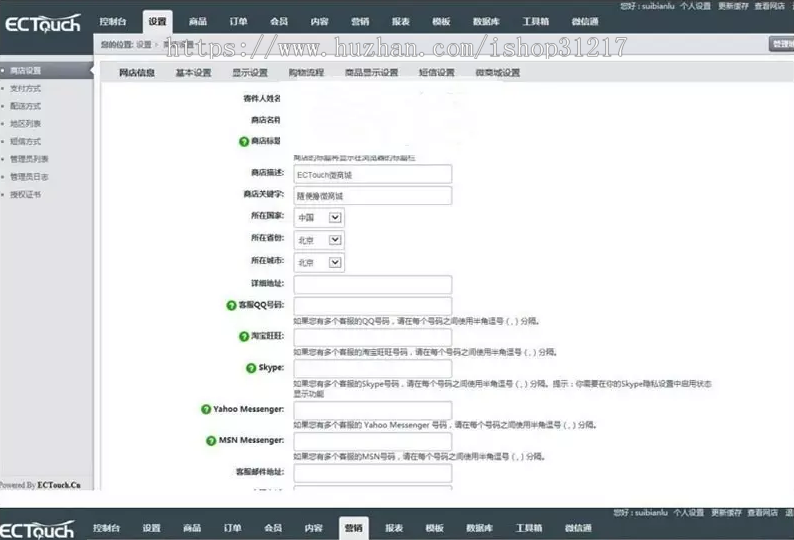This screenshot has height=540, width=794.
Task: Open the 会员 menu in upper header
Action: click(279, 22)
